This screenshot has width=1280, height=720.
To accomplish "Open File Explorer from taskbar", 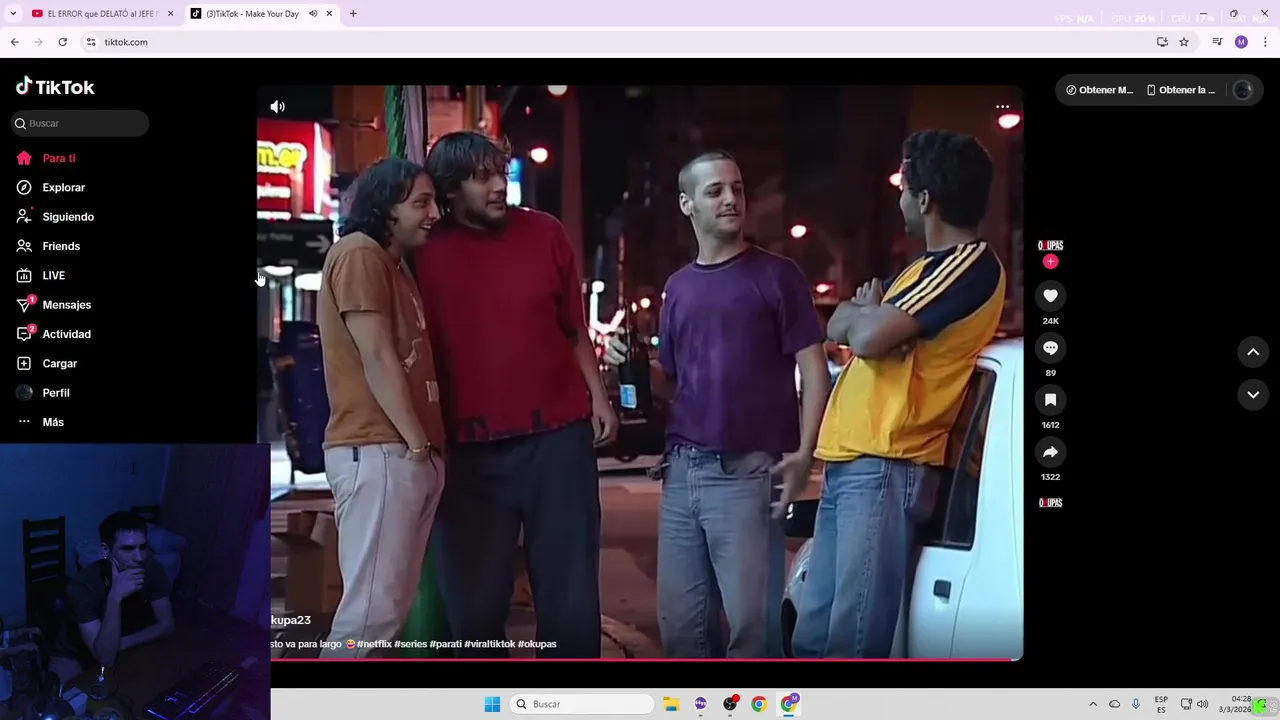I will click(x=671, y=704).
